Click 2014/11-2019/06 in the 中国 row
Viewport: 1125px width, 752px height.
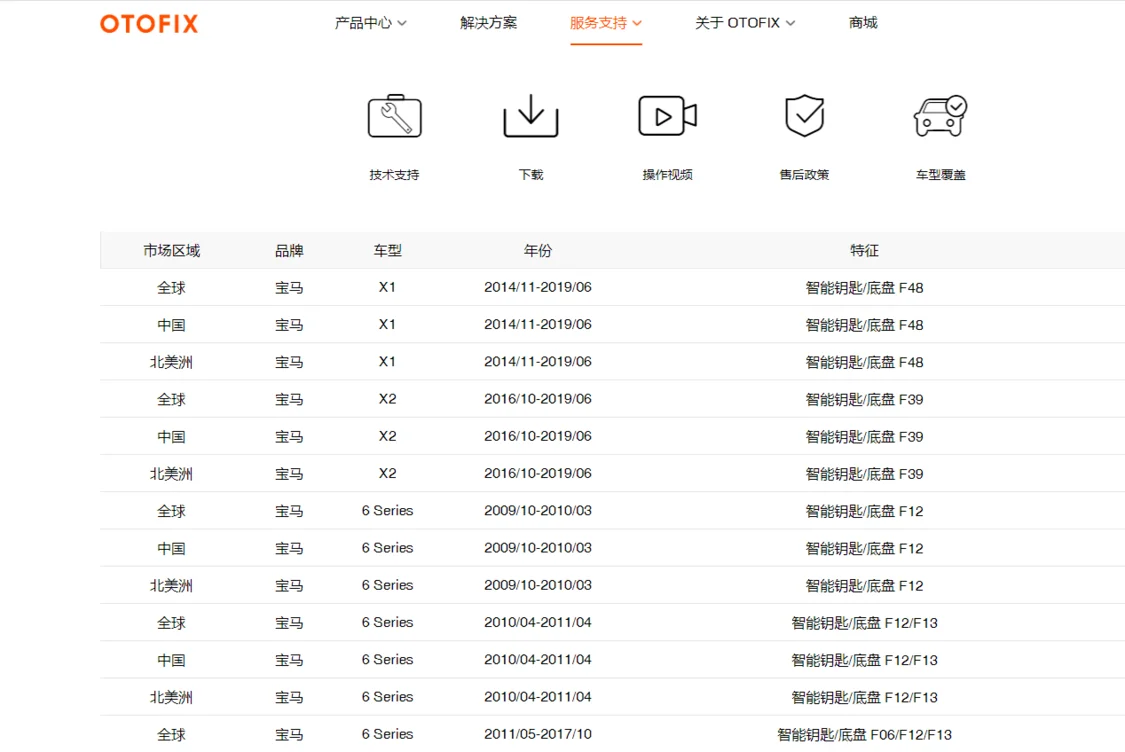[x=538, y=324]
